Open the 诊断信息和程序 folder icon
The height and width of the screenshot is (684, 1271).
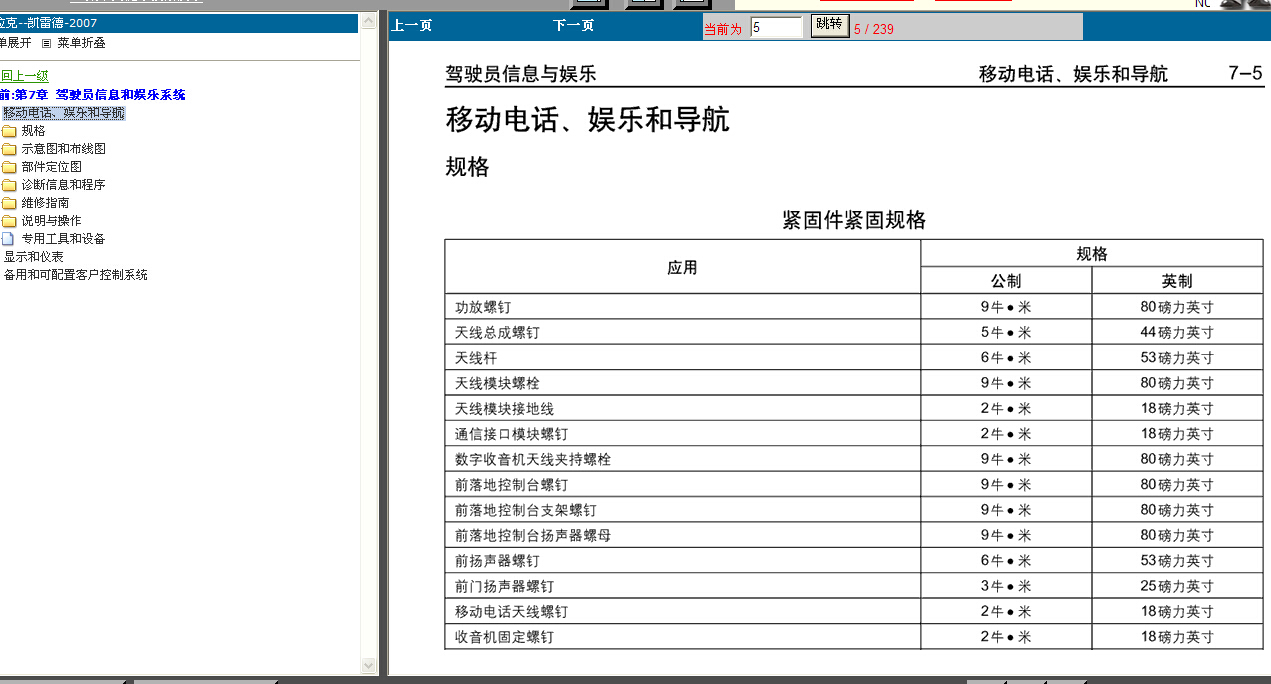tap(9, 185)
